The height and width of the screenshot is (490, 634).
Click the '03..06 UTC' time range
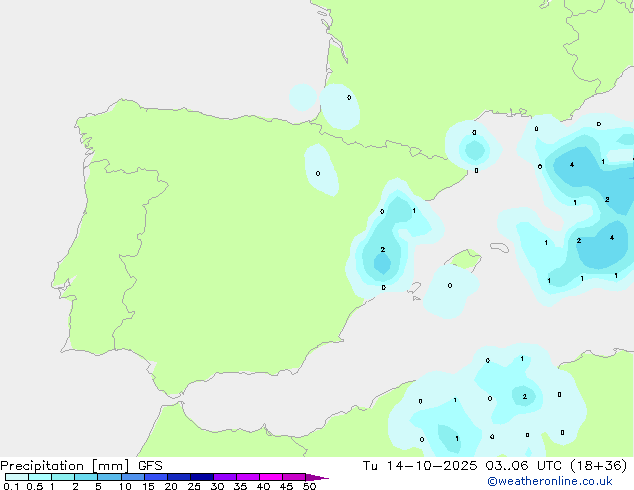tap(526, 466)
